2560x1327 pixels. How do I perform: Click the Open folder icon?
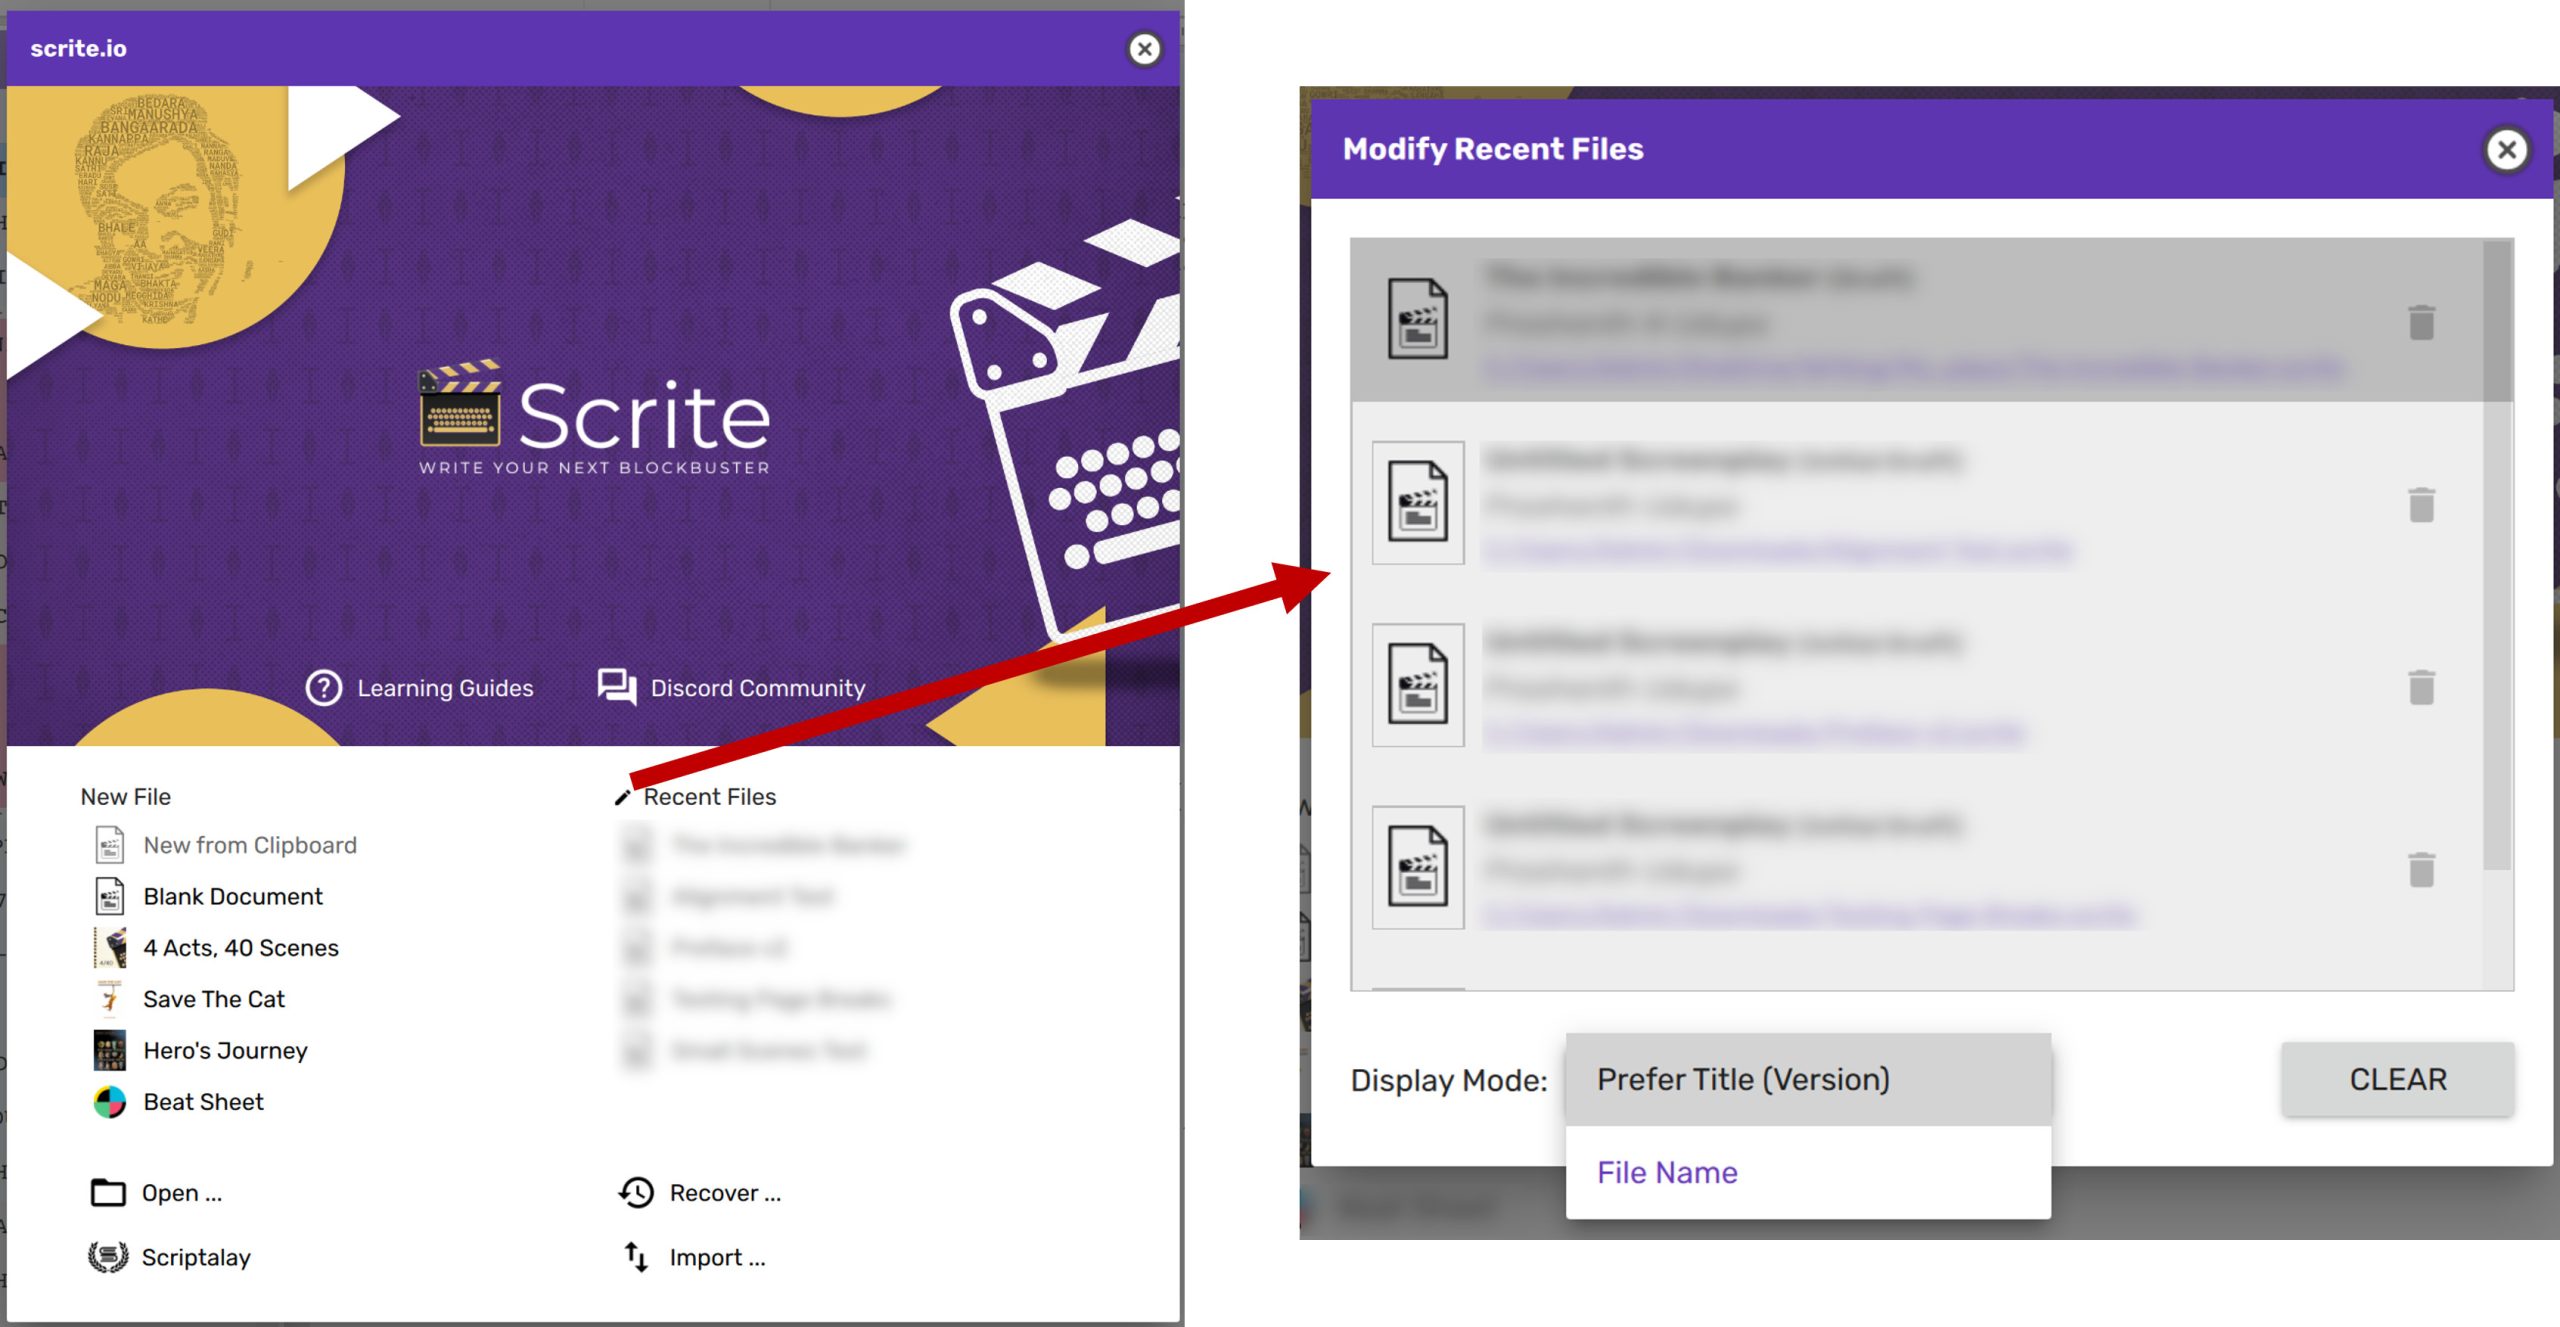(x=108, y=1193)
